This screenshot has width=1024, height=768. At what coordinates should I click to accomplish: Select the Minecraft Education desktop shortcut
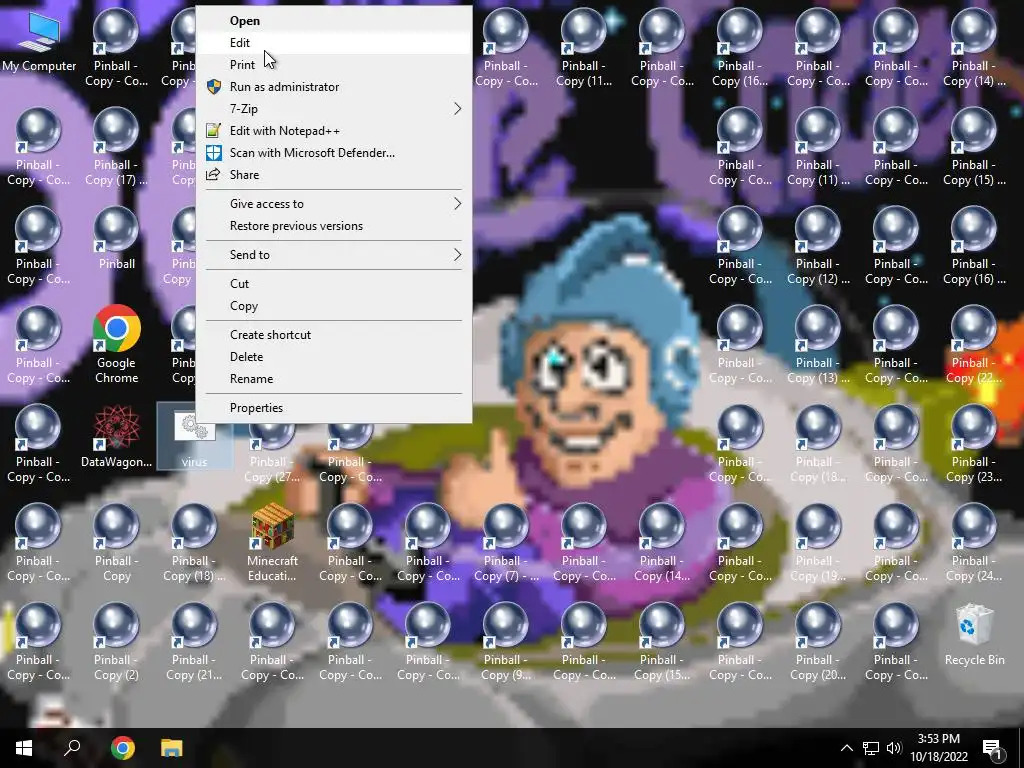click(x=272, y=542)
